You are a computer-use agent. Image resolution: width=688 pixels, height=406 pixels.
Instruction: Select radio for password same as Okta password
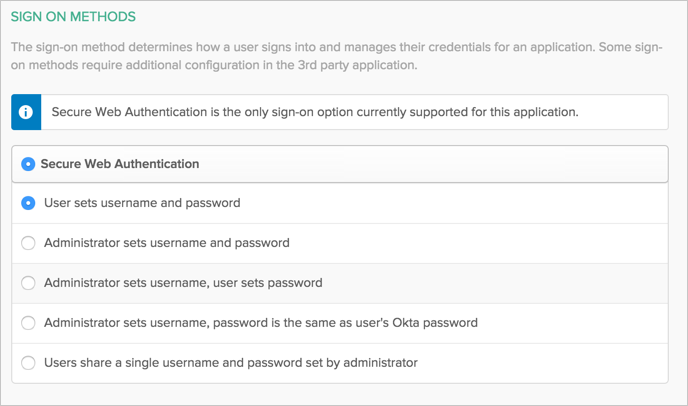tap(28, 323)
